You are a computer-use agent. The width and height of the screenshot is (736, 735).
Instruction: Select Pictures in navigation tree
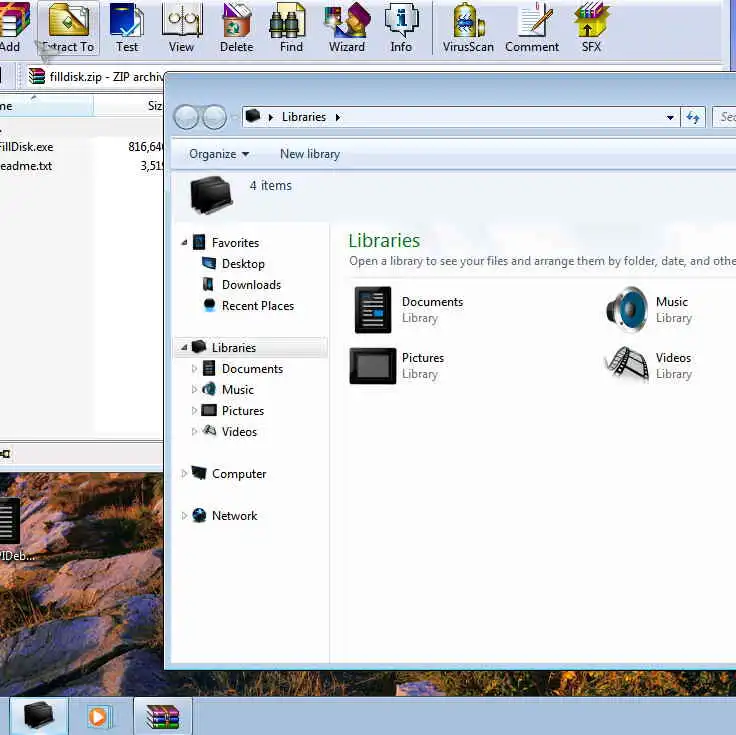(243, 411)
